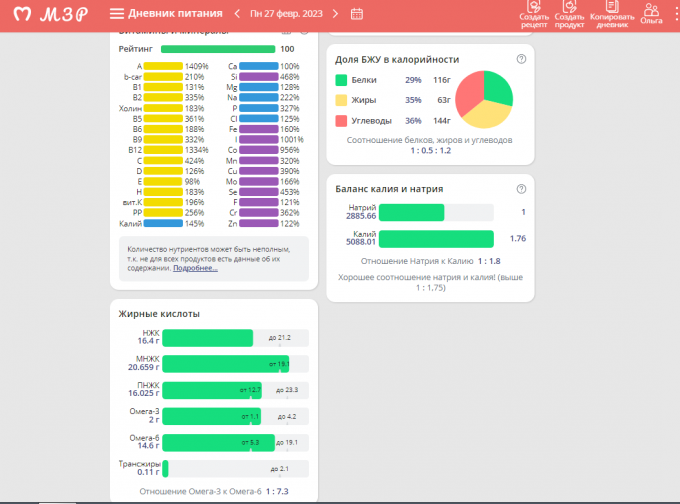Open the calendar date picker icon
The image size is (680, 504).
357,14
